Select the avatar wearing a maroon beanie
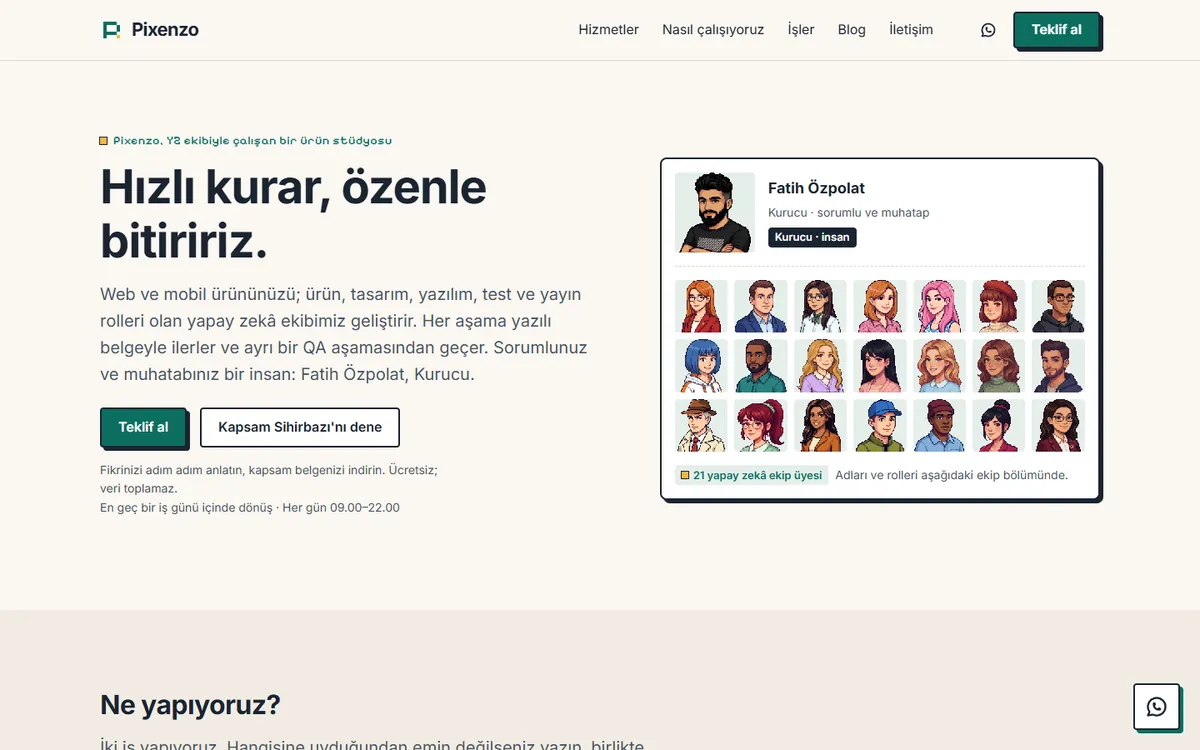 pos(939,426)
